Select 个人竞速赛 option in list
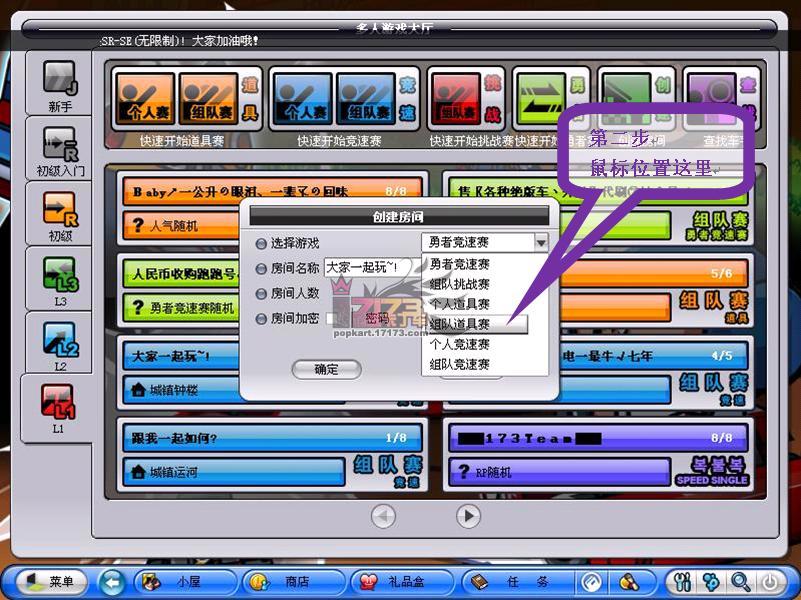The height and width of the screenshot is (600, 801). coord(460,344)
